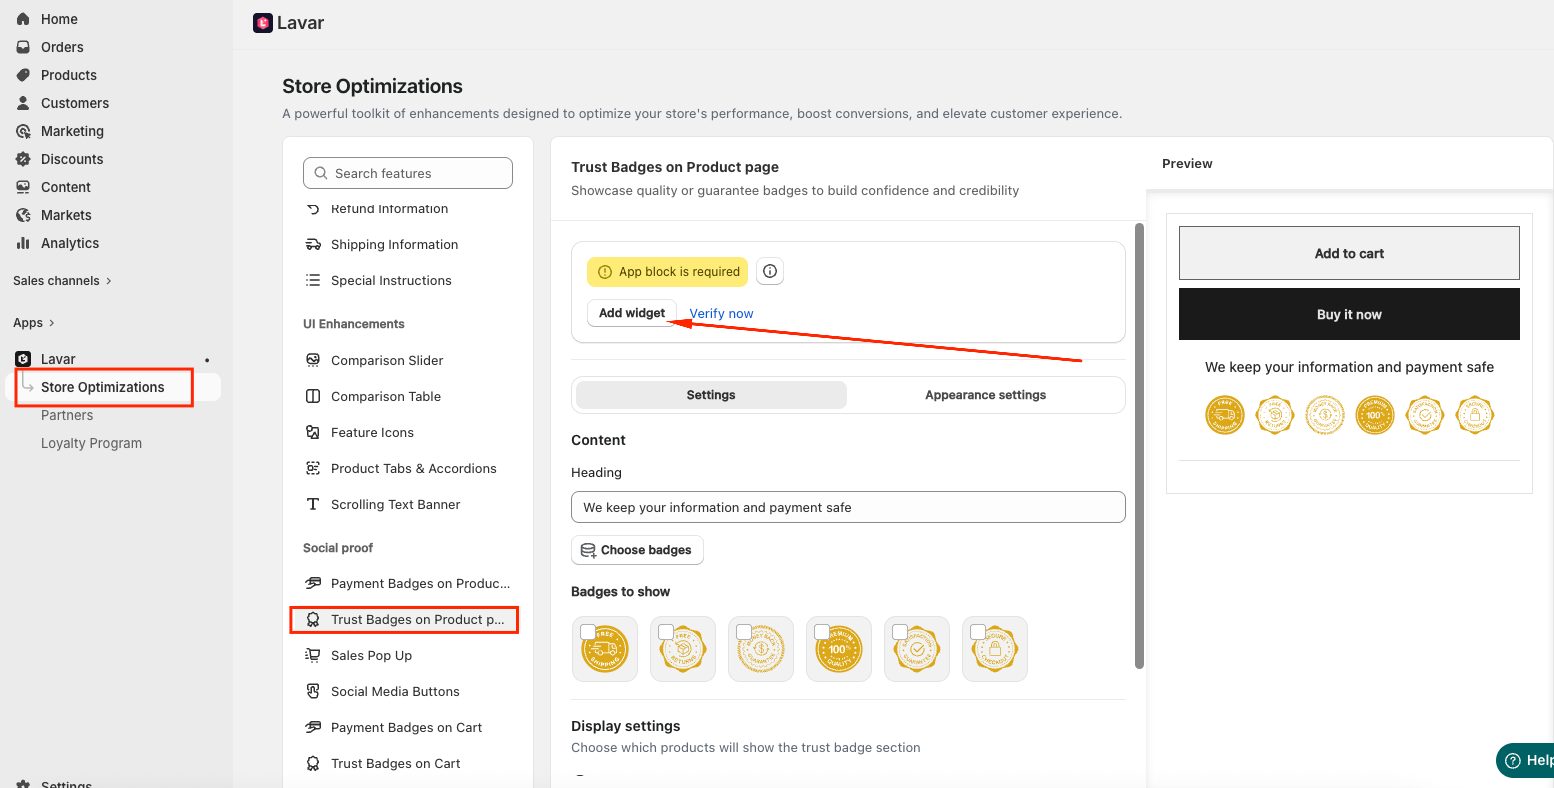Open Content via the image icon

tap(23, 187)
